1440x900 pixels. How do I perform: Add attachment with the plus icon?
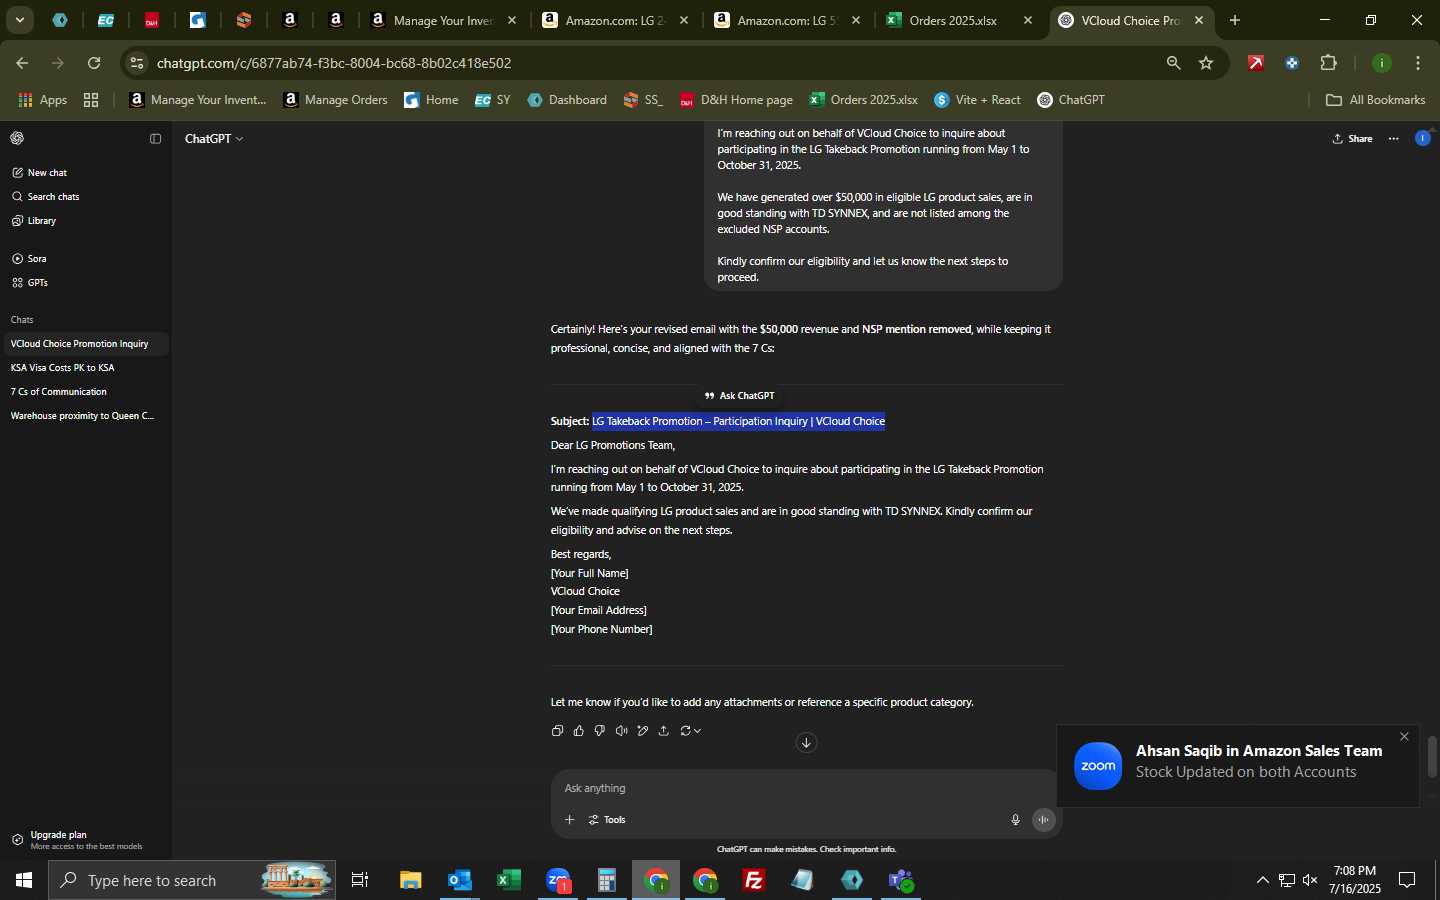point(569,820)
